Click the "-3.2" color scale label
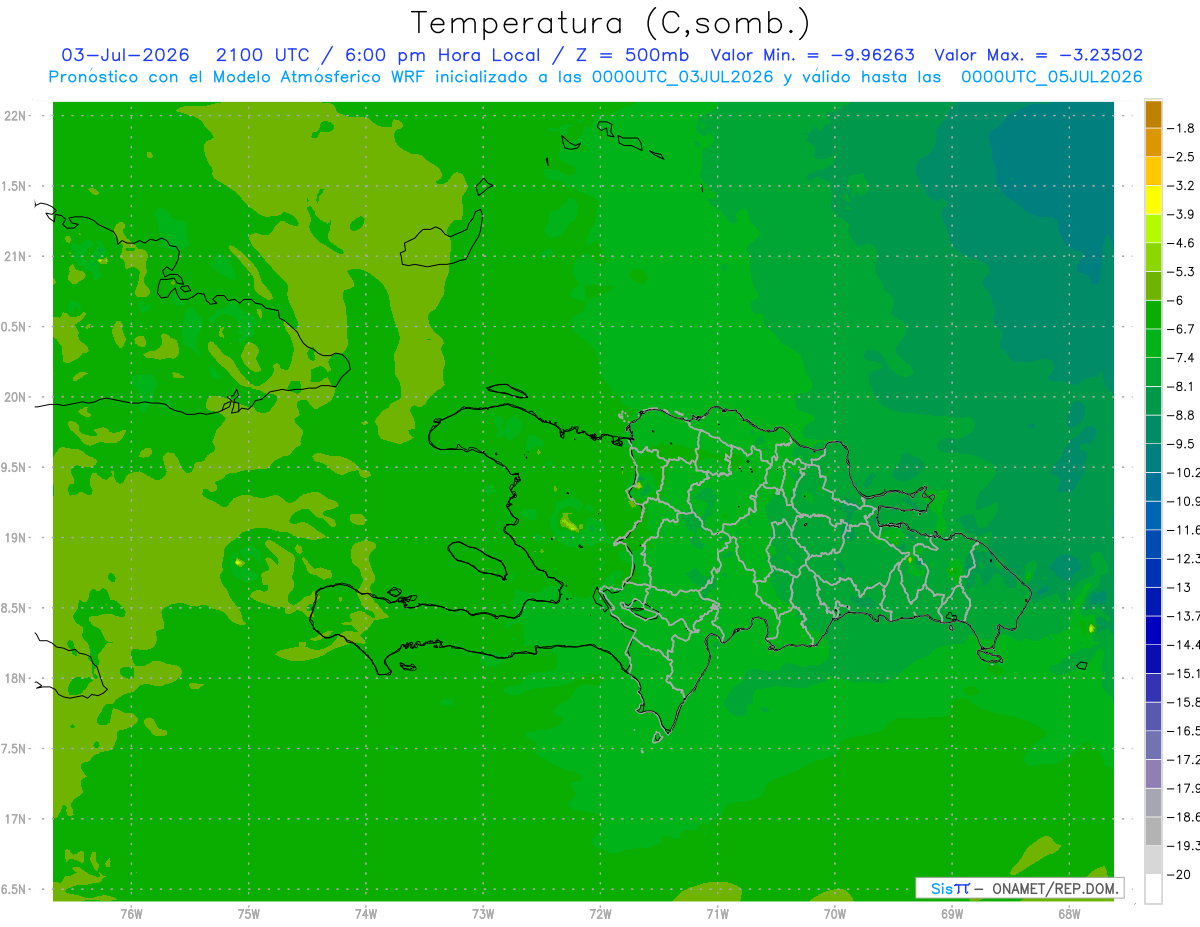1200x927 pixels. (1181, 186)
